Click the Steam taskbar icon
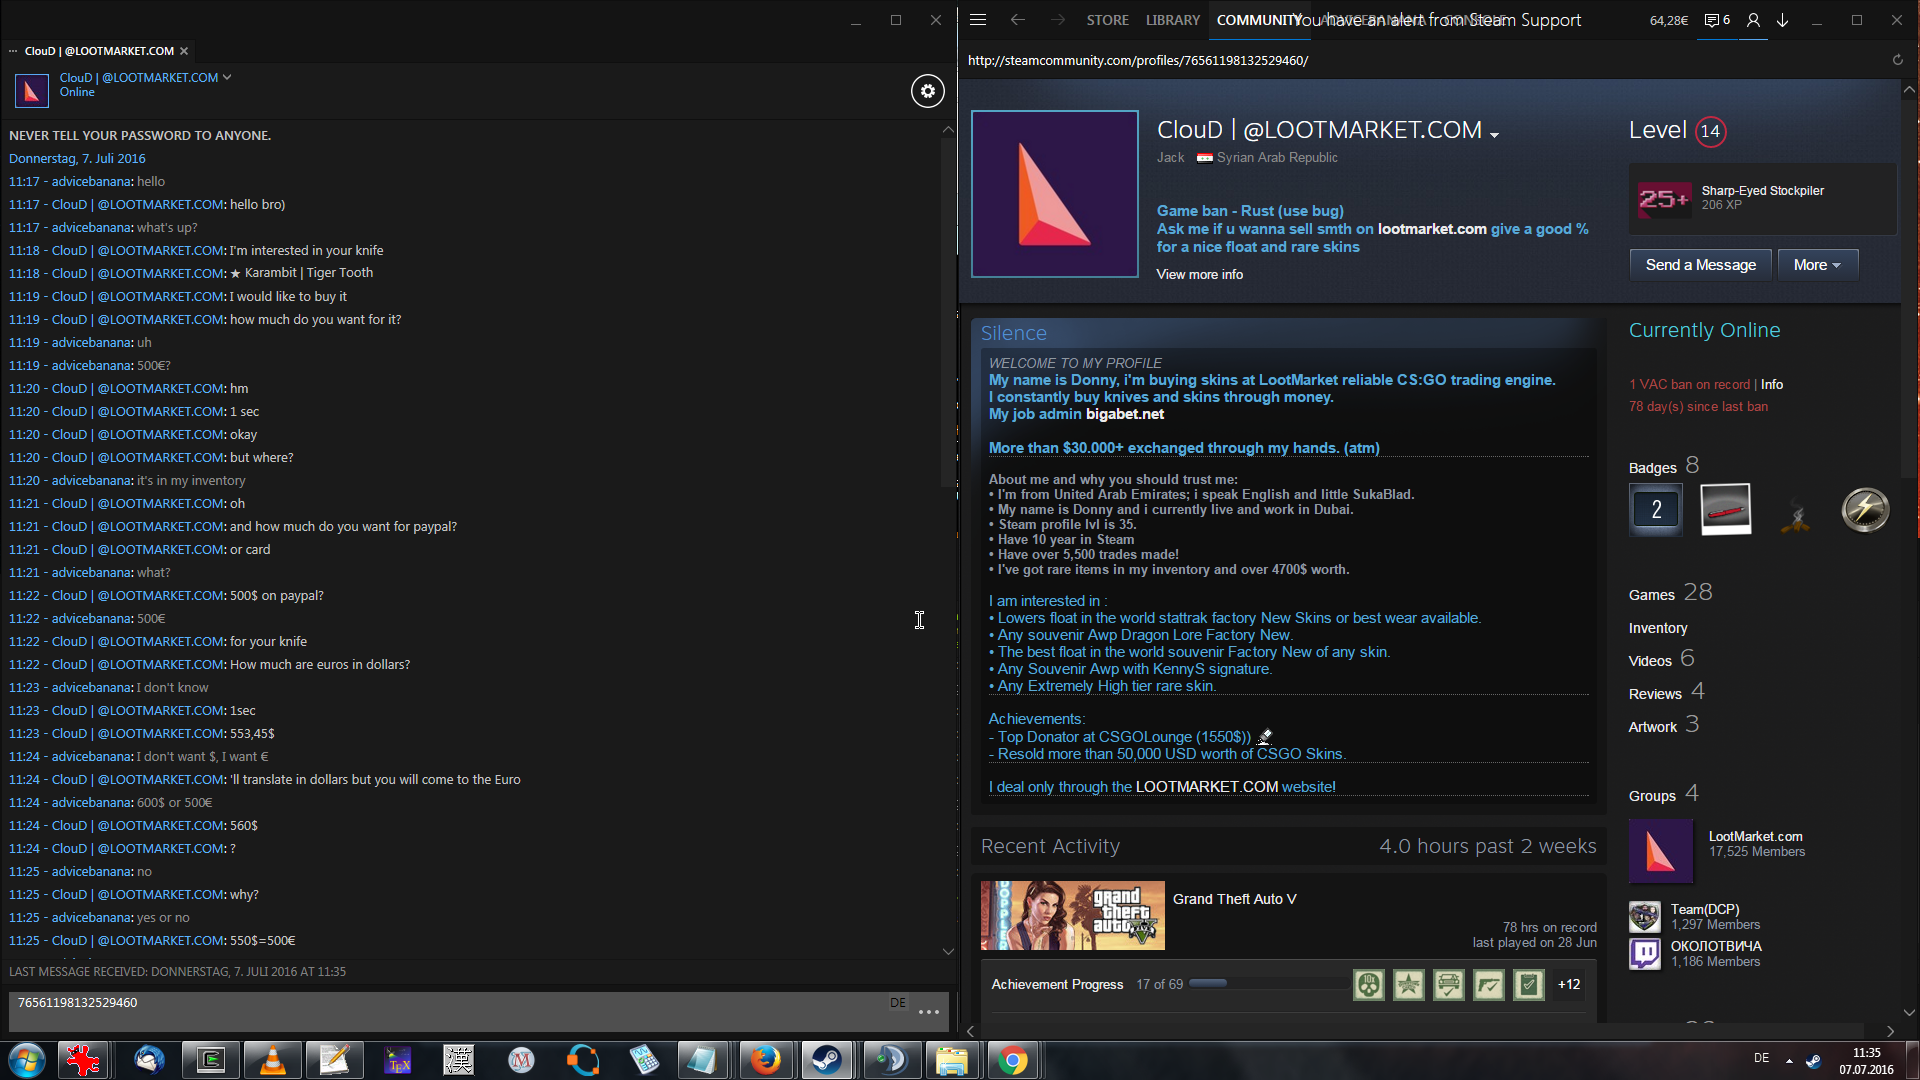 [x=827, y=1060]
